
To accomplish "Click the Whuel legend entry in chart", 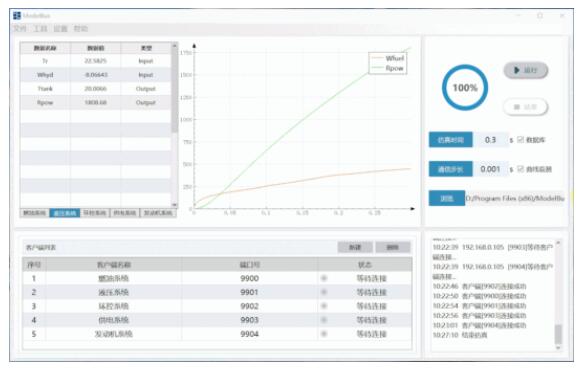I will (388, 58).
